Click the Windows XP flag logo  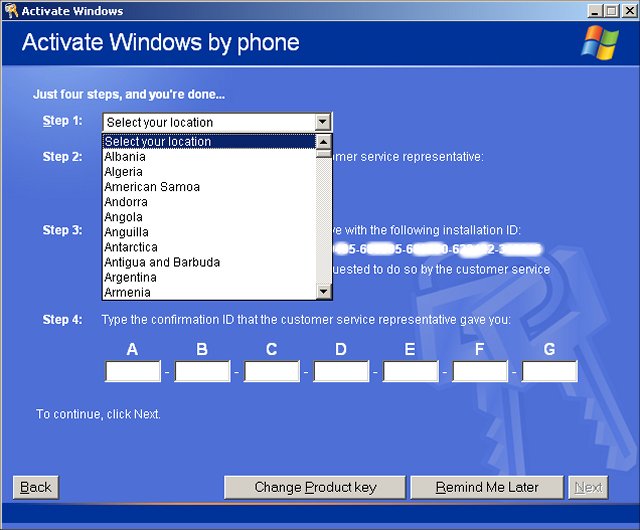pyautogui.click(x=600, y=42)
